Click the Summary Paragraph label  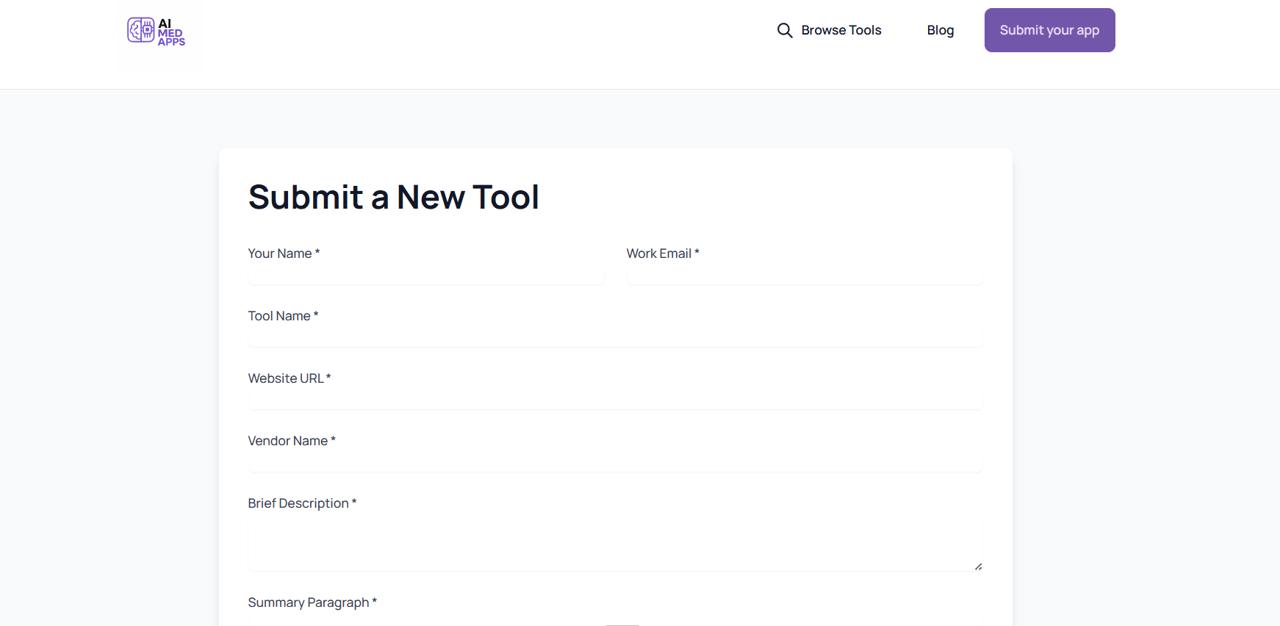coord(311,602)
